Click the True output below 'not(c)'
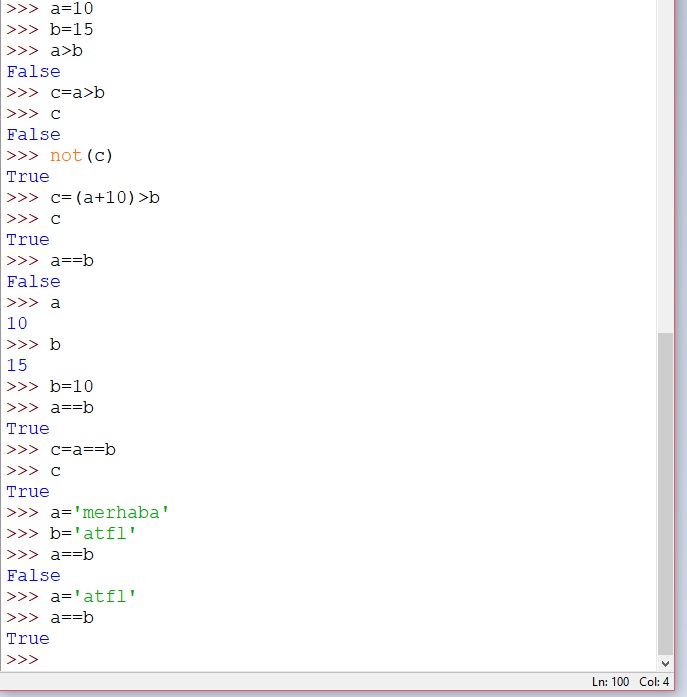Screen dimensions: 687x697 pyautogui.click(x=28, y=176)
